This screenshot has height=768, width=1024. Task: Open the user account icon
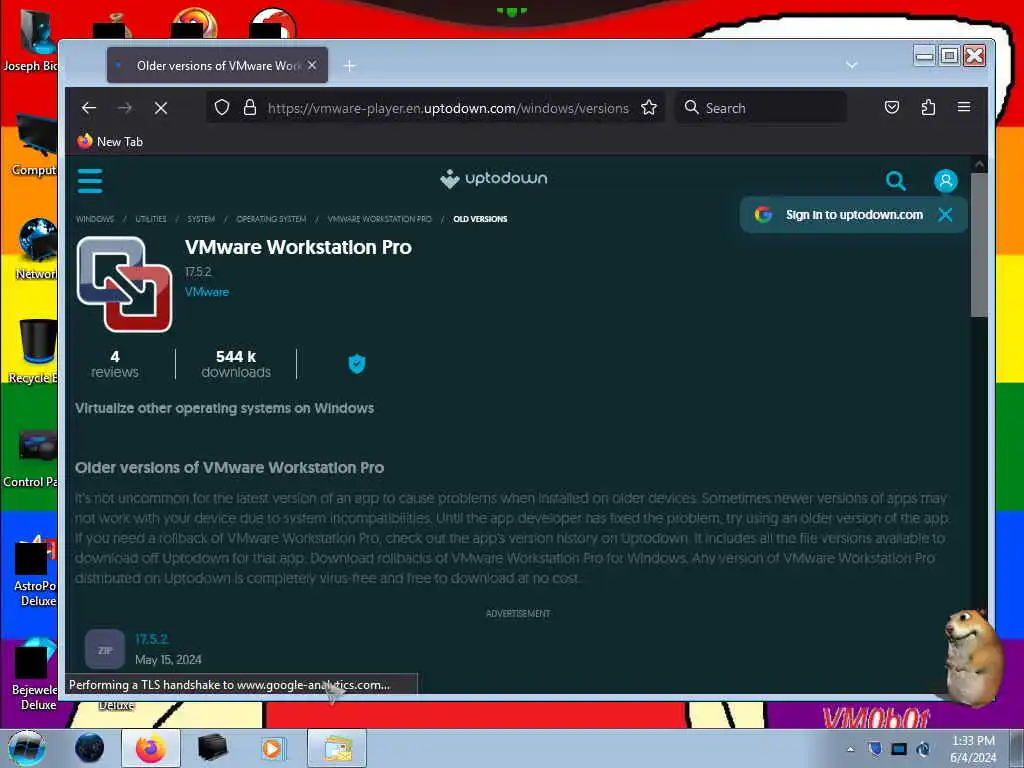click(x=945, y=181)
